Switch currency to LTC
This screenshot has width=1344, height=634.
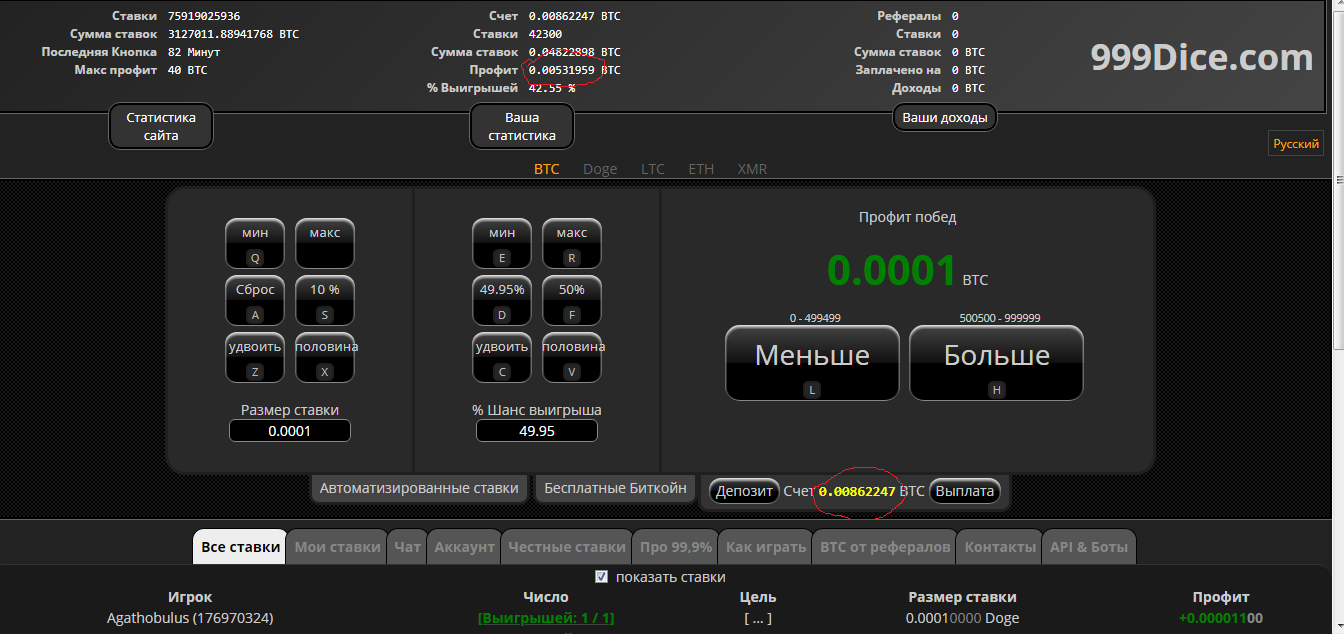(653, 169)
